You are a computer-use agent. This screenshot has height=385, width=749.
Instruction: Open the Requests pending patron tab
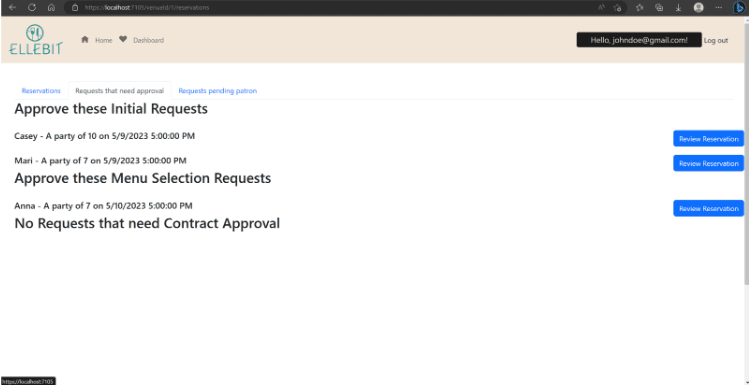coord(217,91)
